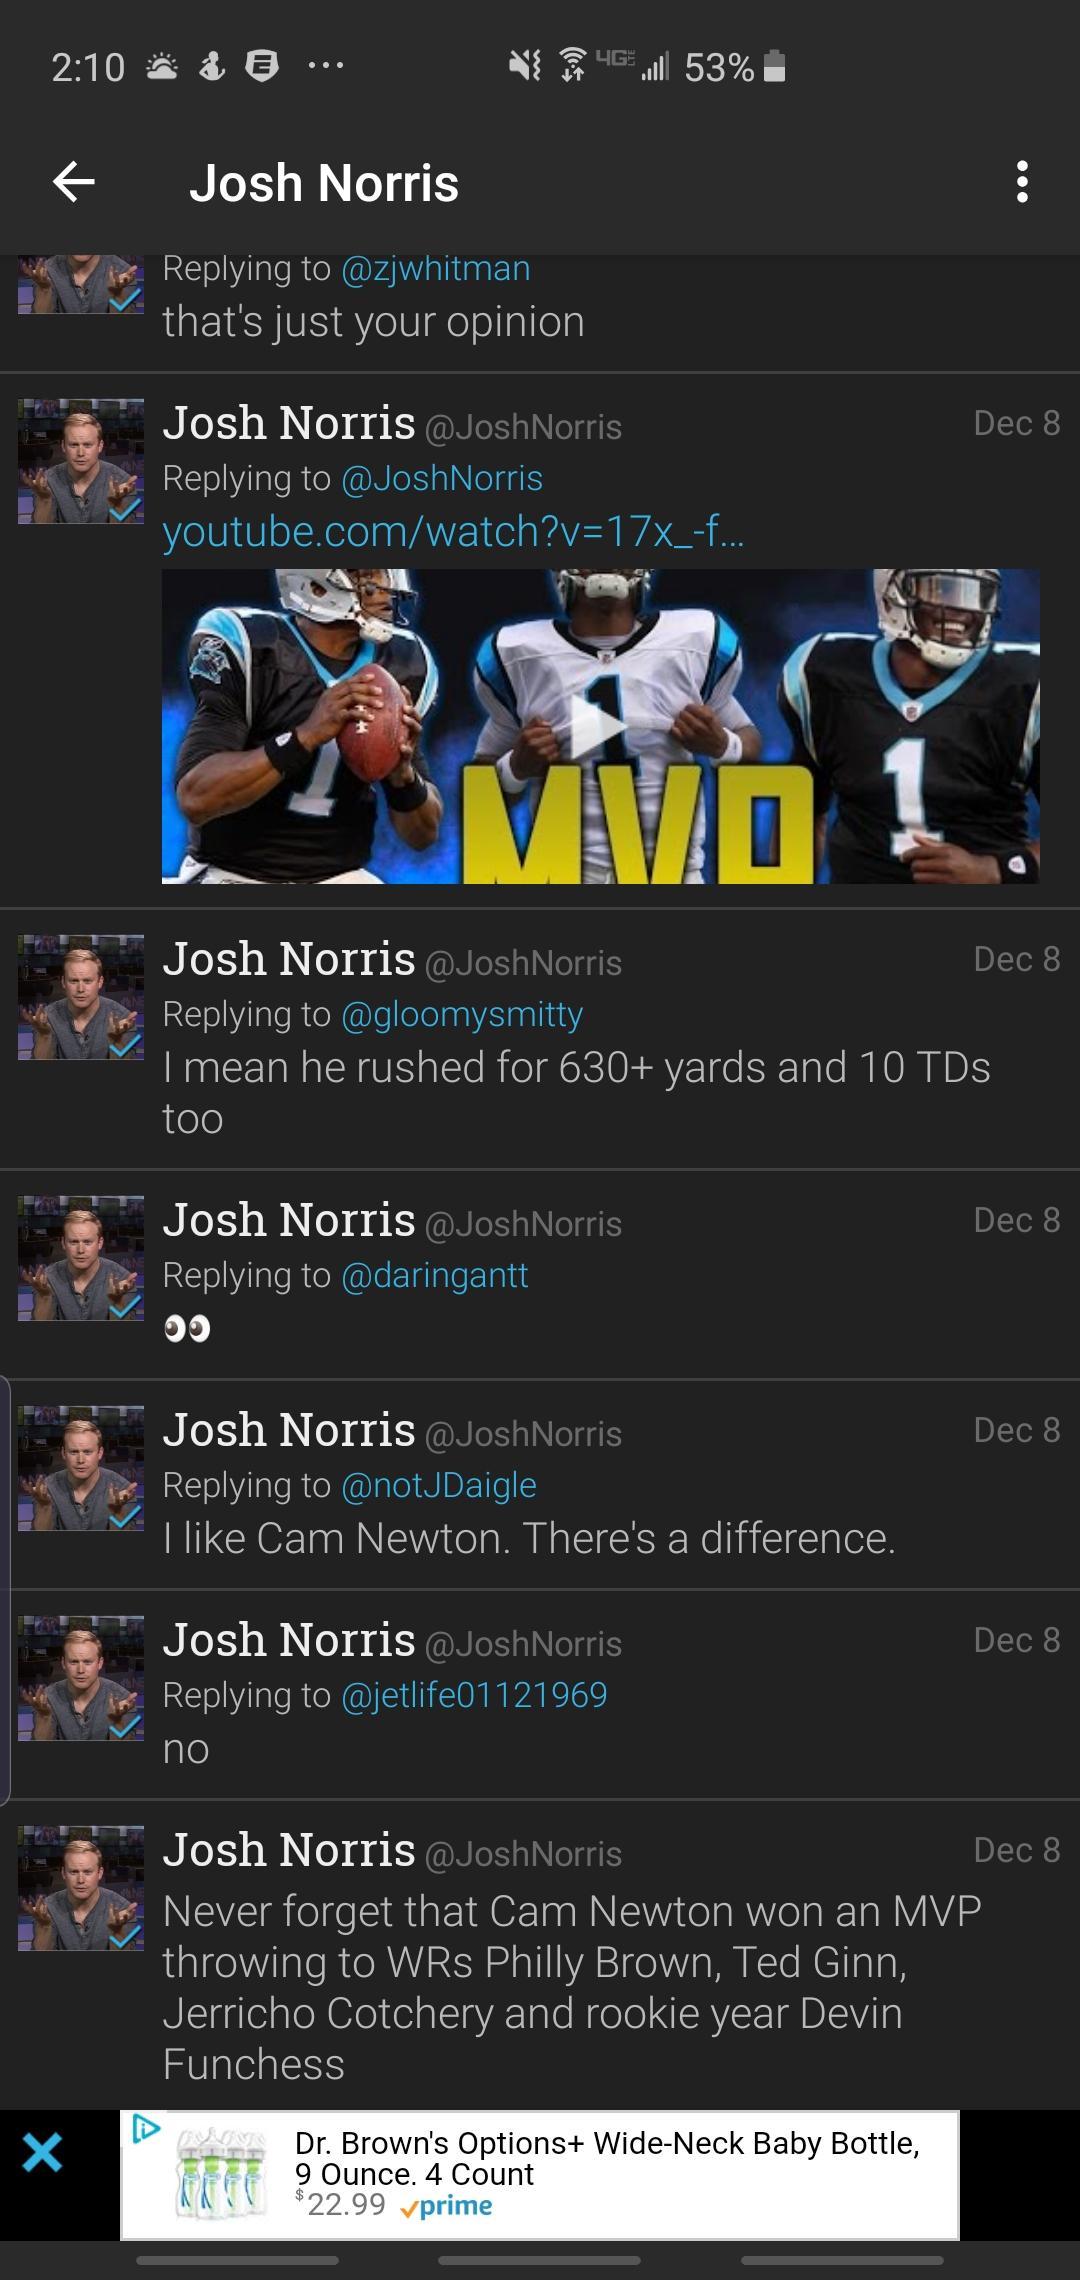Open the @zjwhitman mention link
The width and height of the screenshot is (1080, 2280).
tap(435, 269)
